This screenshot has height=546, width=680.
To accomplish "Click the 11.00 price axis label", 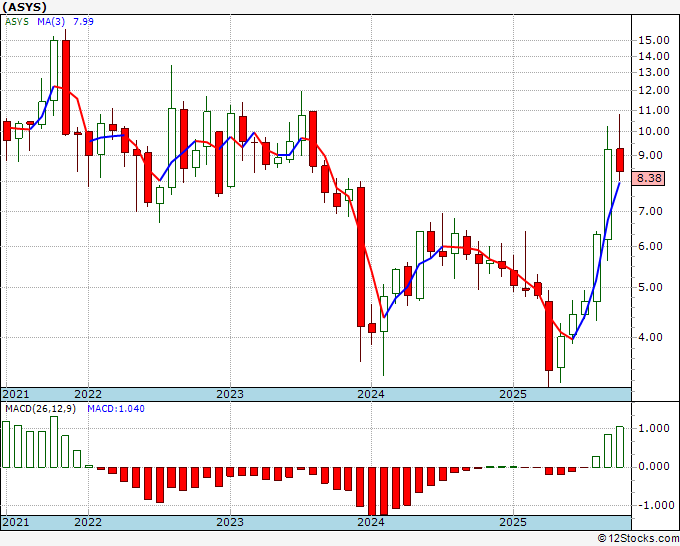I will click(654, 111).
